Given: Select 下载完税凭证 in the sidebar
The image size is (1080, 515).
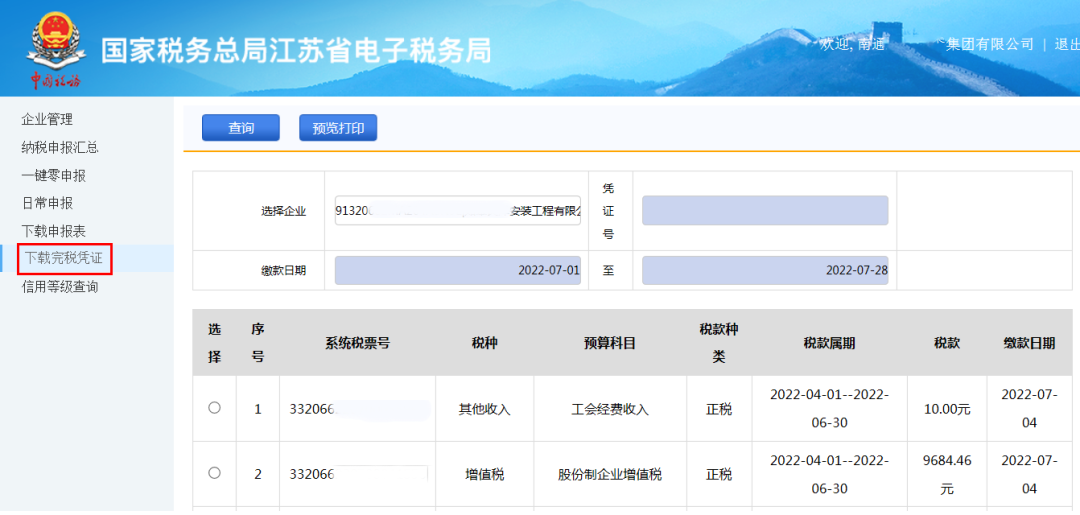Looking at the screenshot, I should pyautogui.click(x=64, y=259).
